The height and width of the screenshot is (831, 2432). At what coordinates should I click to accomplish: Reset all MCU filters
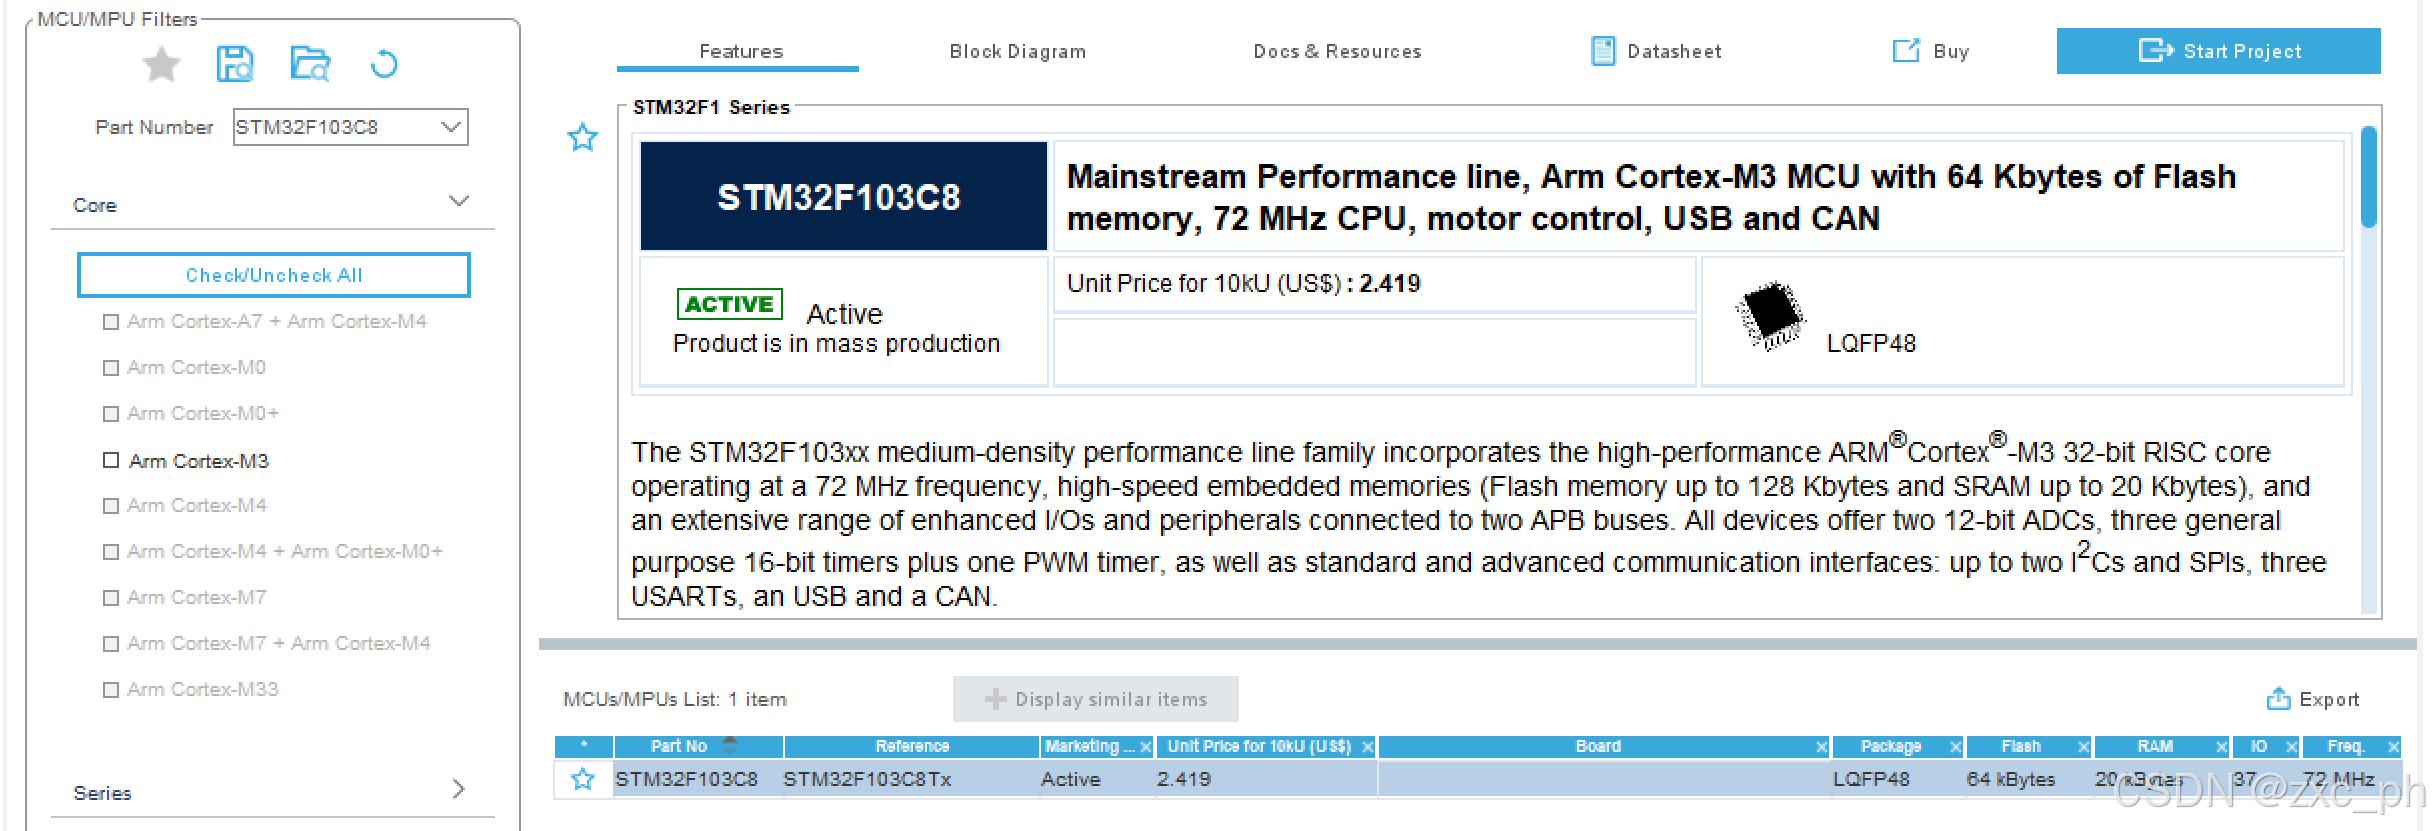tap(384, 65)
